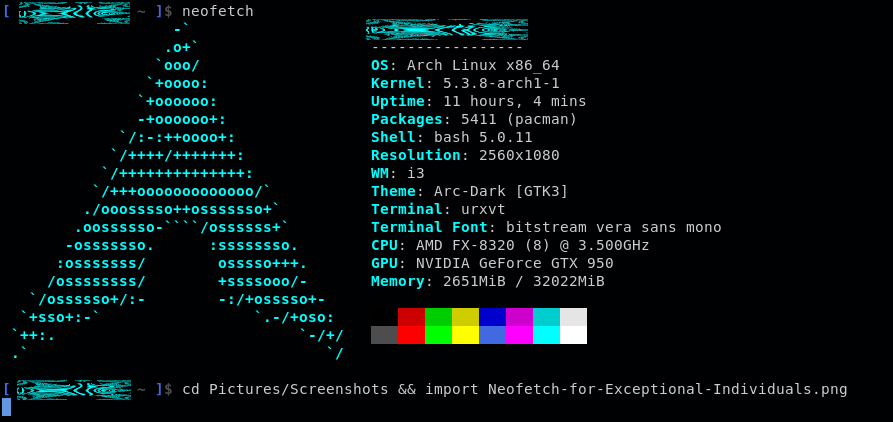893x422 pixels.
Task: Click 'cd Pictures/Screenshots' command text
Action: (x=285, y=390)
